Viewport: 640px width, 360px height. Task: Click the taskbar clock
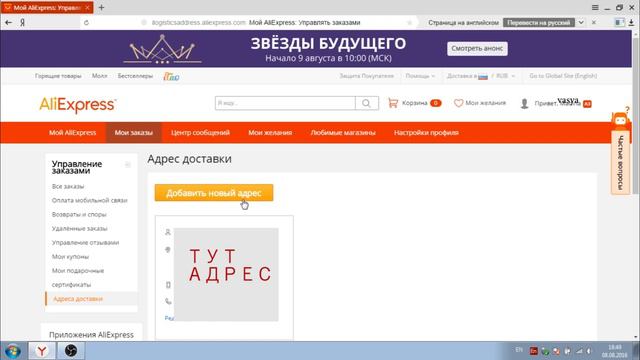click(x=614, y=351)
